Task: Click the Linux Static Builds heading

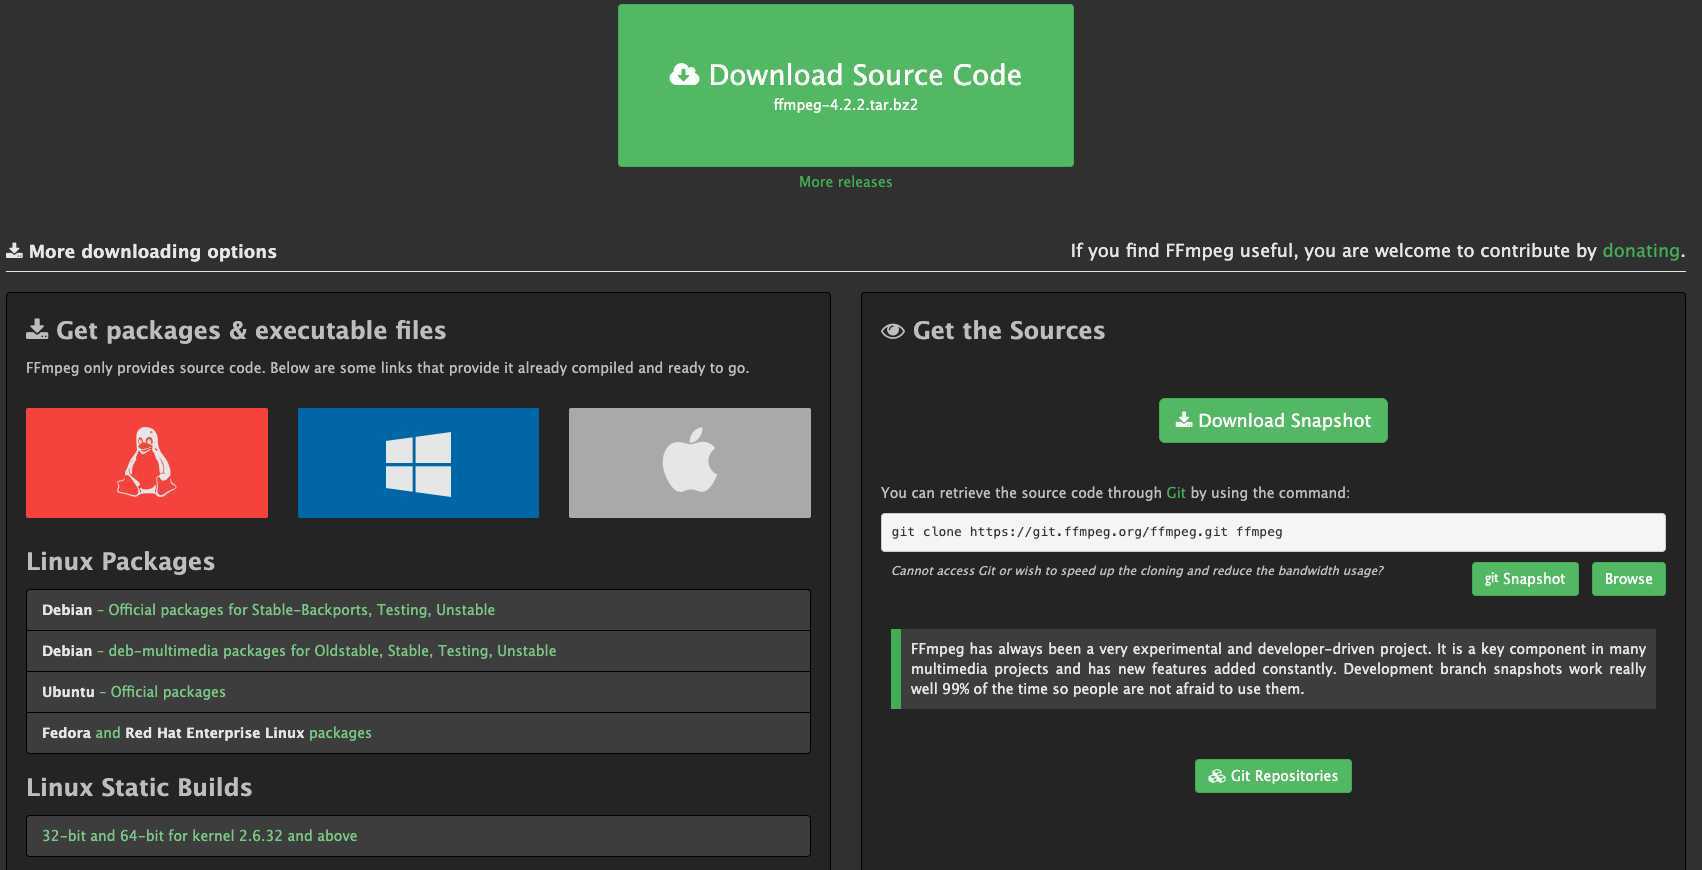Action: click(139, 788)
